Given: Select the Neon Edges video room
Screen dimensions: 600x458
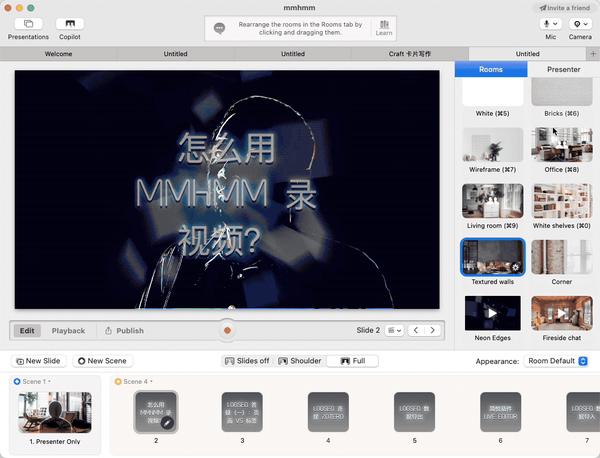Looking at the screenshot, I should coord(492,313).
